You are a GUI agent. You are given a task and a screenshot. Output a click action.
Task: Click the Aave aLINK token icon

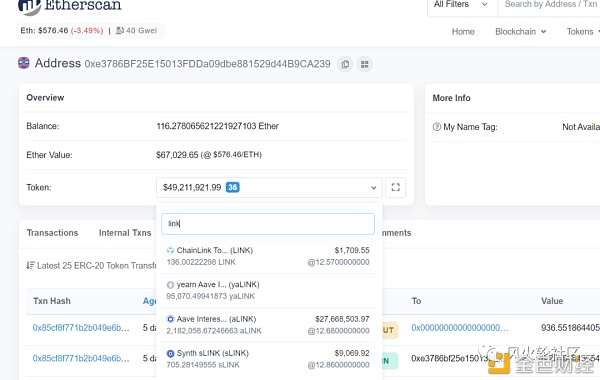pos(170,319)
